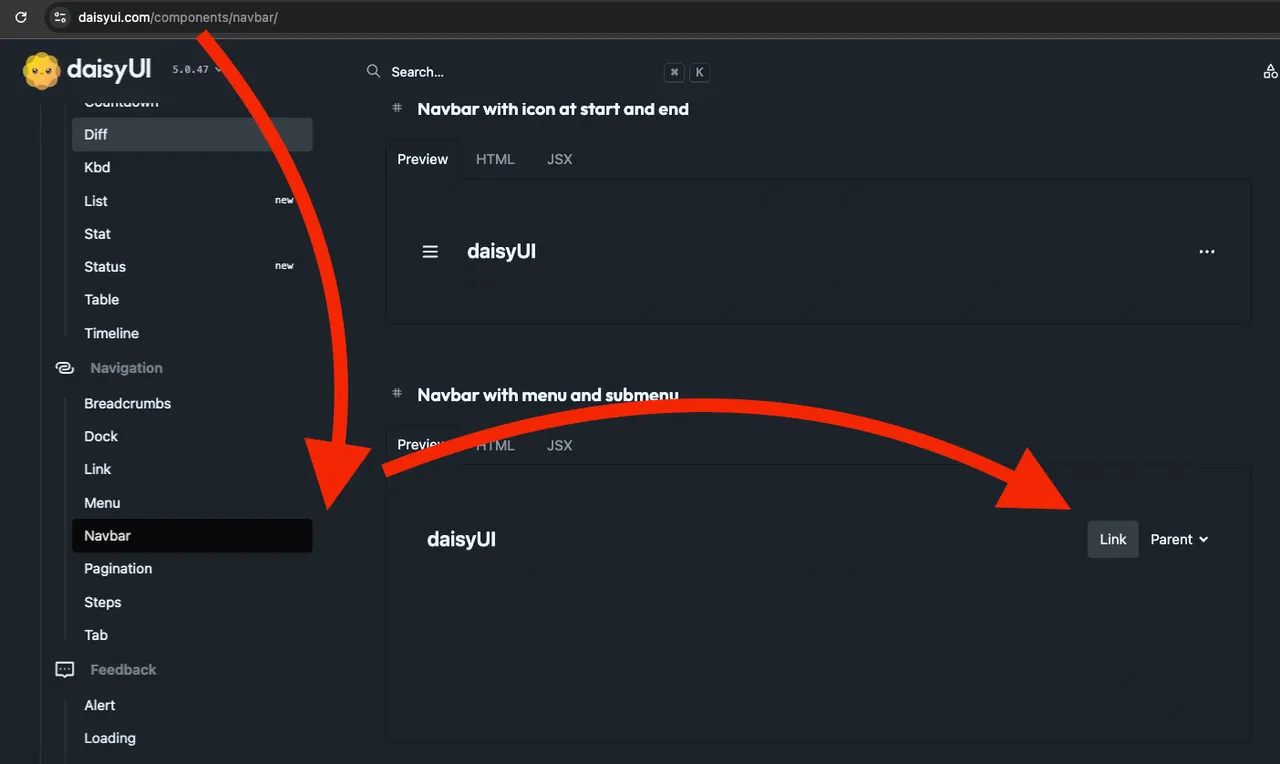Open the three-dot menu in navbar preview
Screen dimensions: 1280x764
coord(1207,252)
